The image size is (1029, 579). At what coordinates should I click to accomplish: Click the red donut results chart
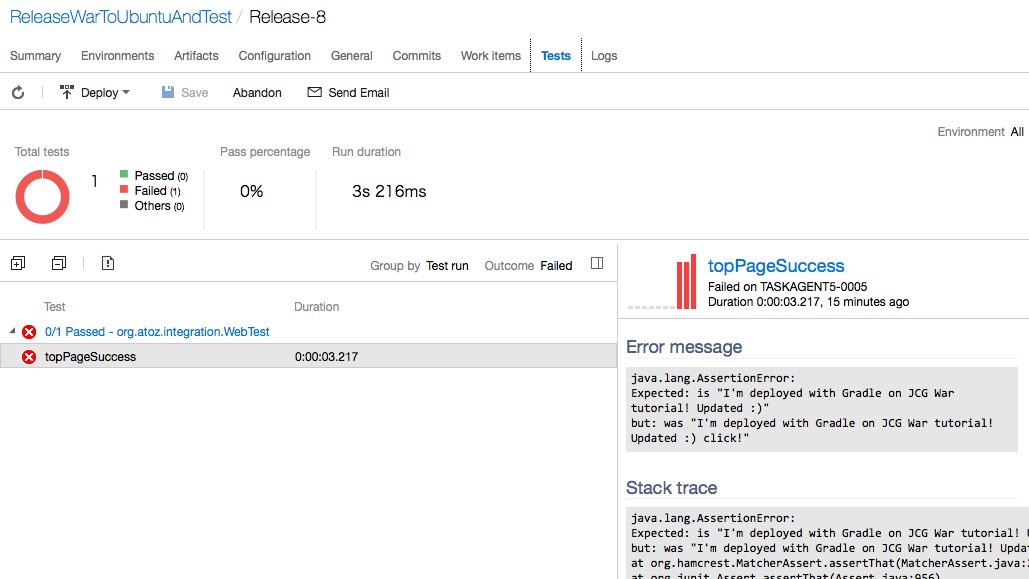[42, 197]
